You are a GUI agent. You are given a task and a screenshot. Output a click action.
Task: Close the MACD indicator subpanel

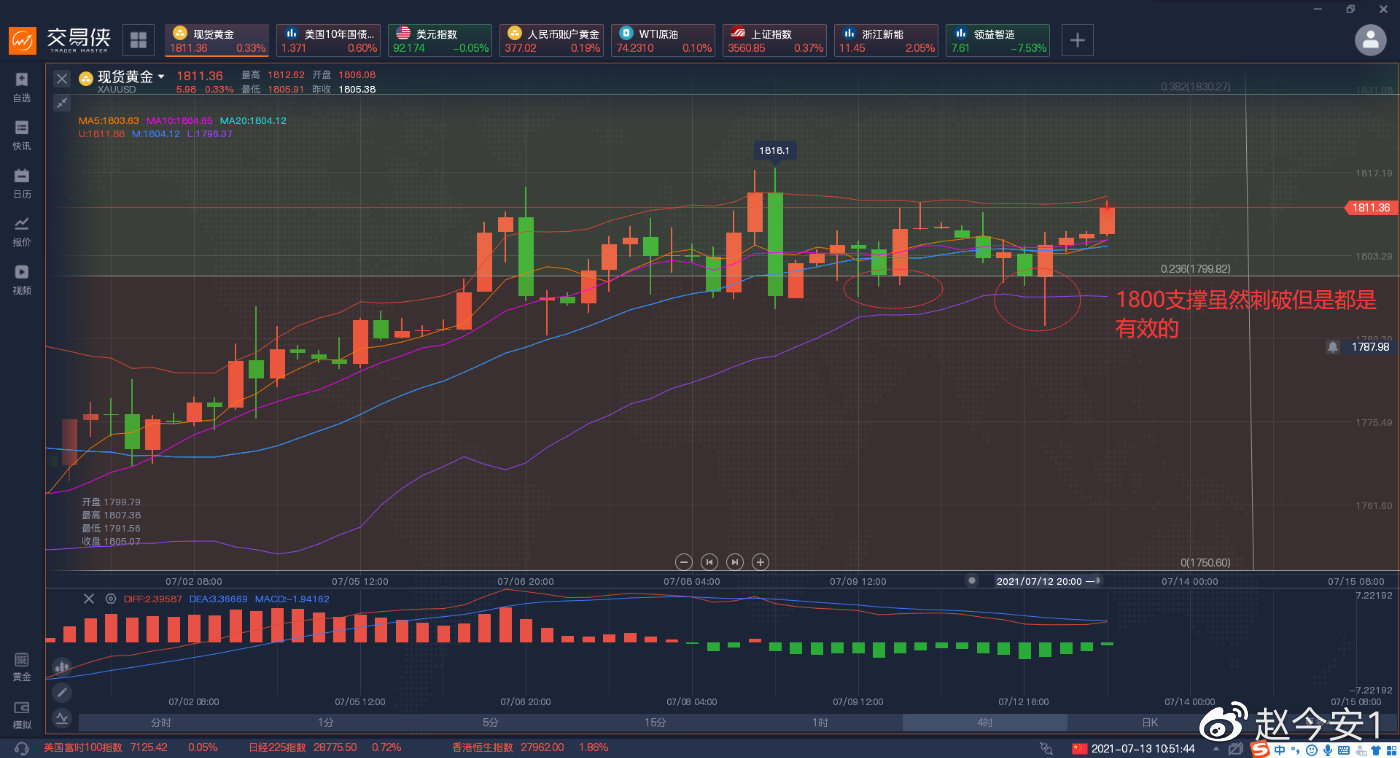[88, 599]
